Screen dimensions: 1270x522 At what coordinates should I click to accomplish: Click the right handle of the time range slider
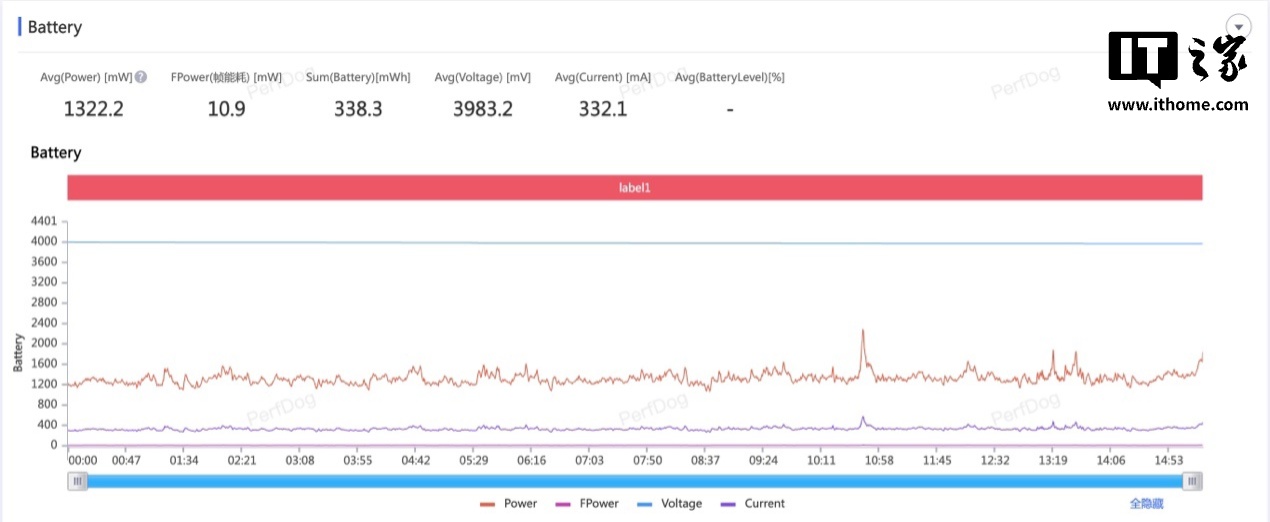pos(1191,482)
